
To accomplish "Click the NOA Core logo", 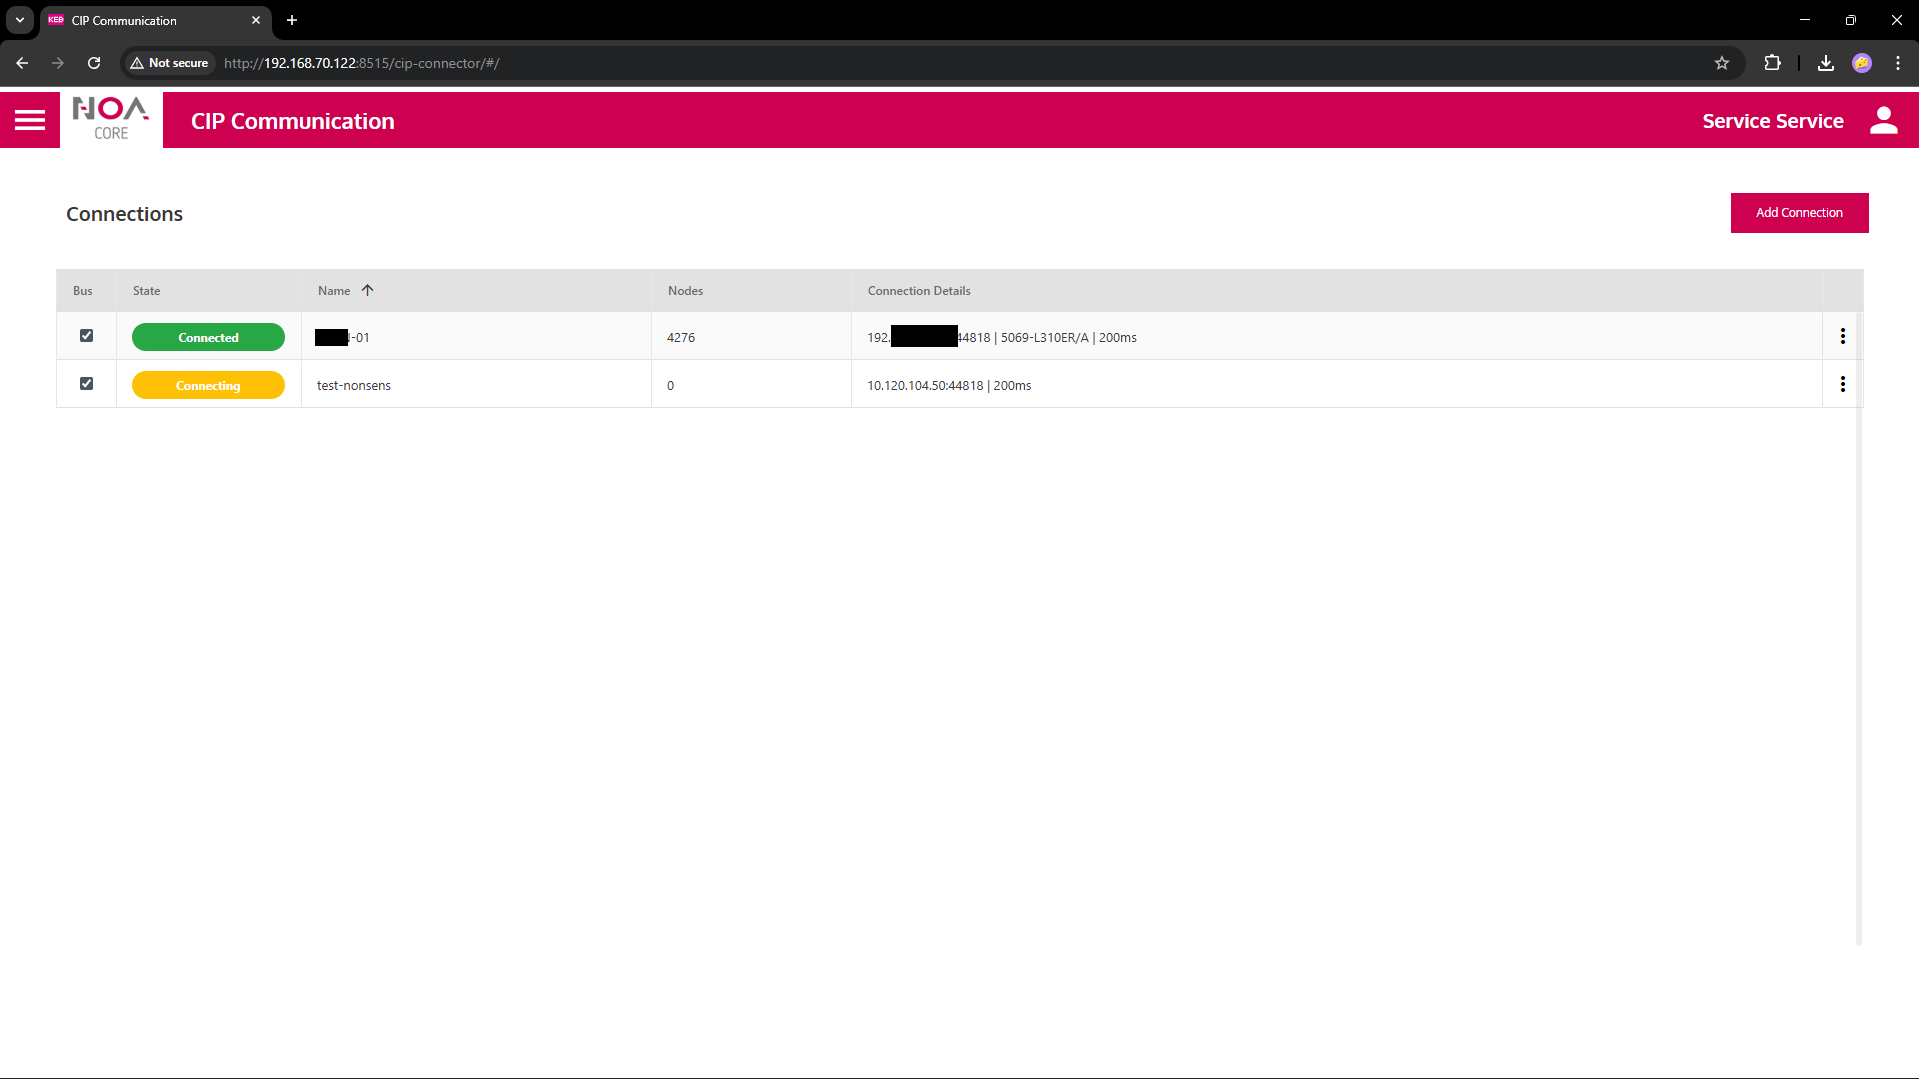I will click(111, 120).
